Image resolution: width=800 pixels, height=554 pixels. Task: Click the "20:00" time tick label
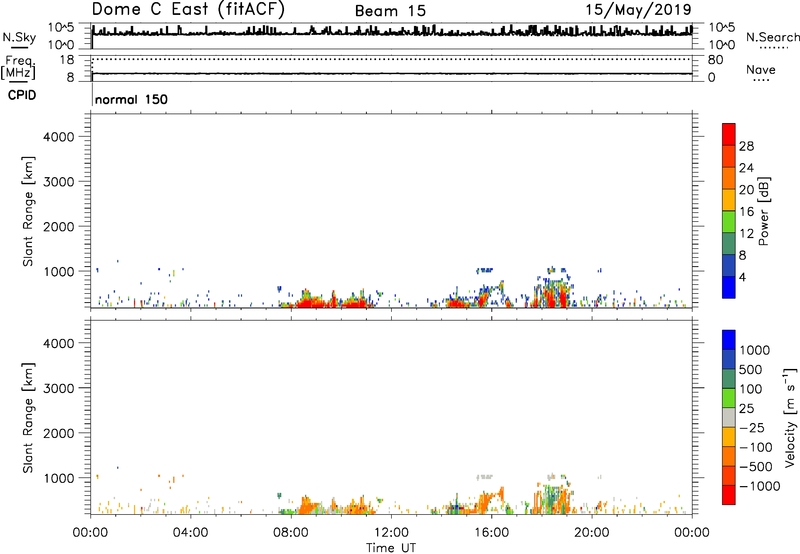click(x=592, y=533)
